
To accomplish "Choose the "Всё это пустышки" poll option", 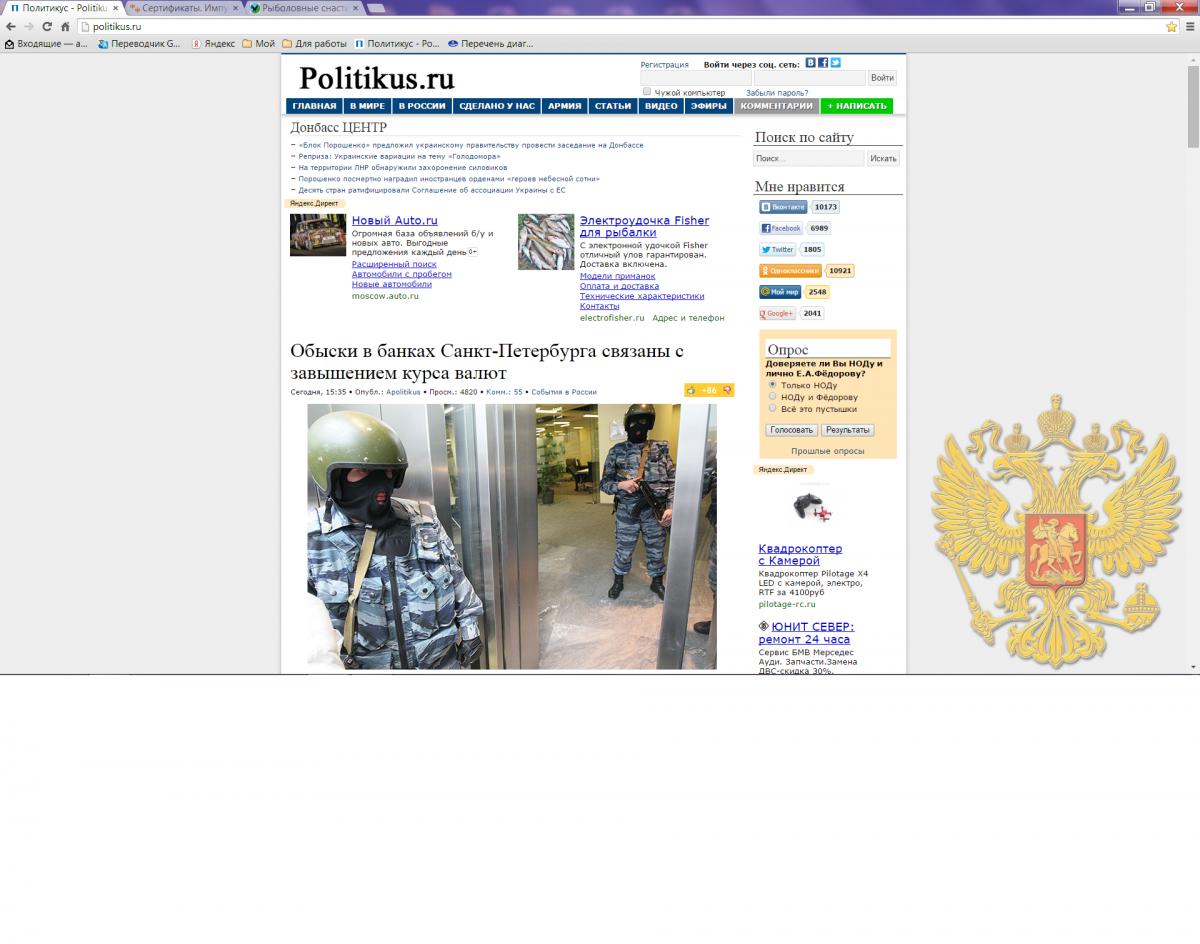I will (x=772, y=409).
